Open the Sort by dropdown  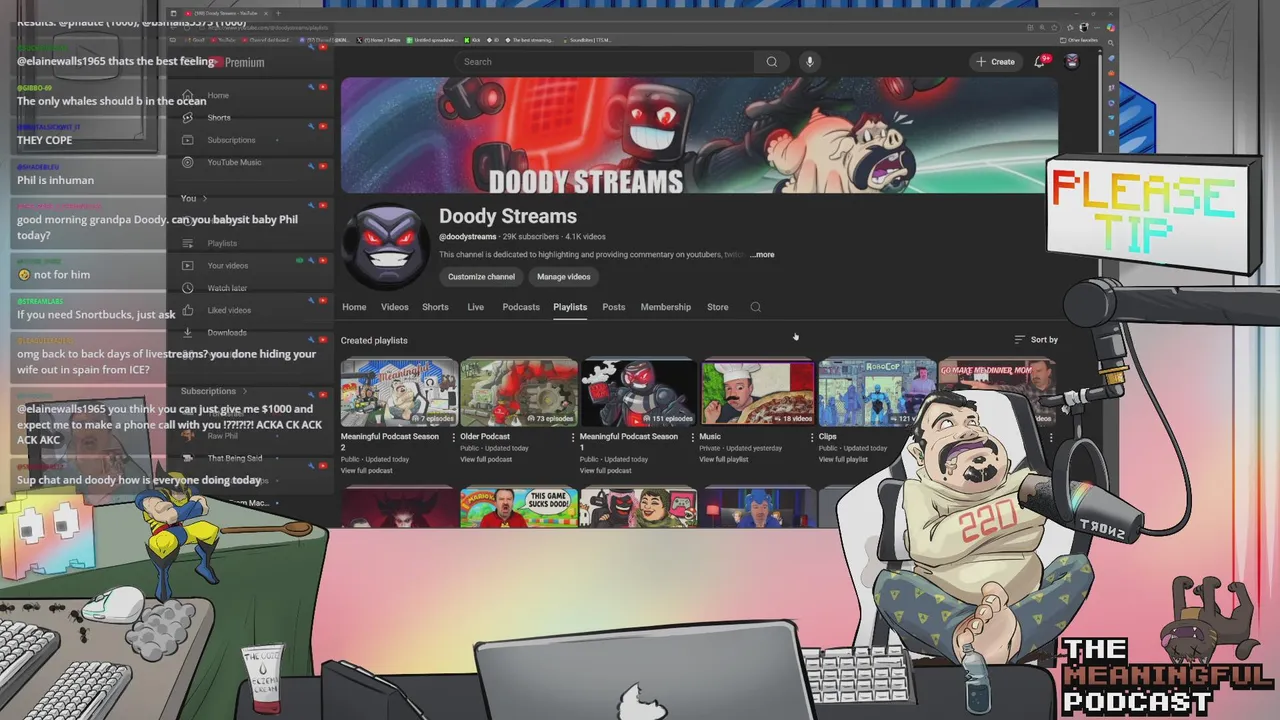[1036, 340]
